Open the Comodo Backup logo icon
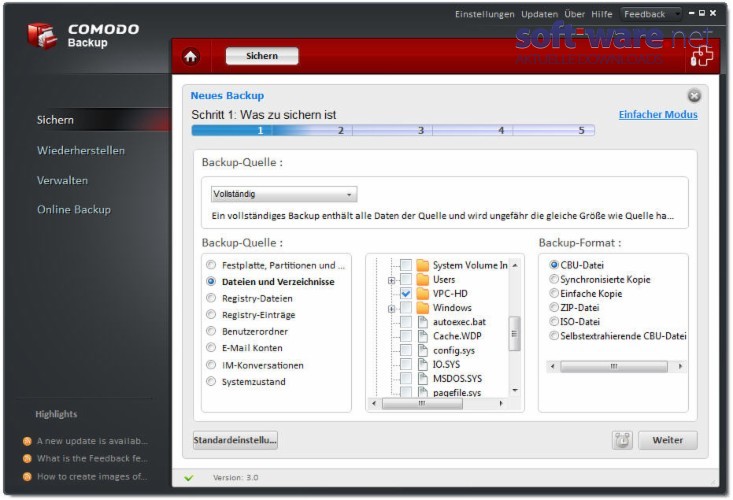Viewport: 733px width, 500px height. (x=42, y=36)
